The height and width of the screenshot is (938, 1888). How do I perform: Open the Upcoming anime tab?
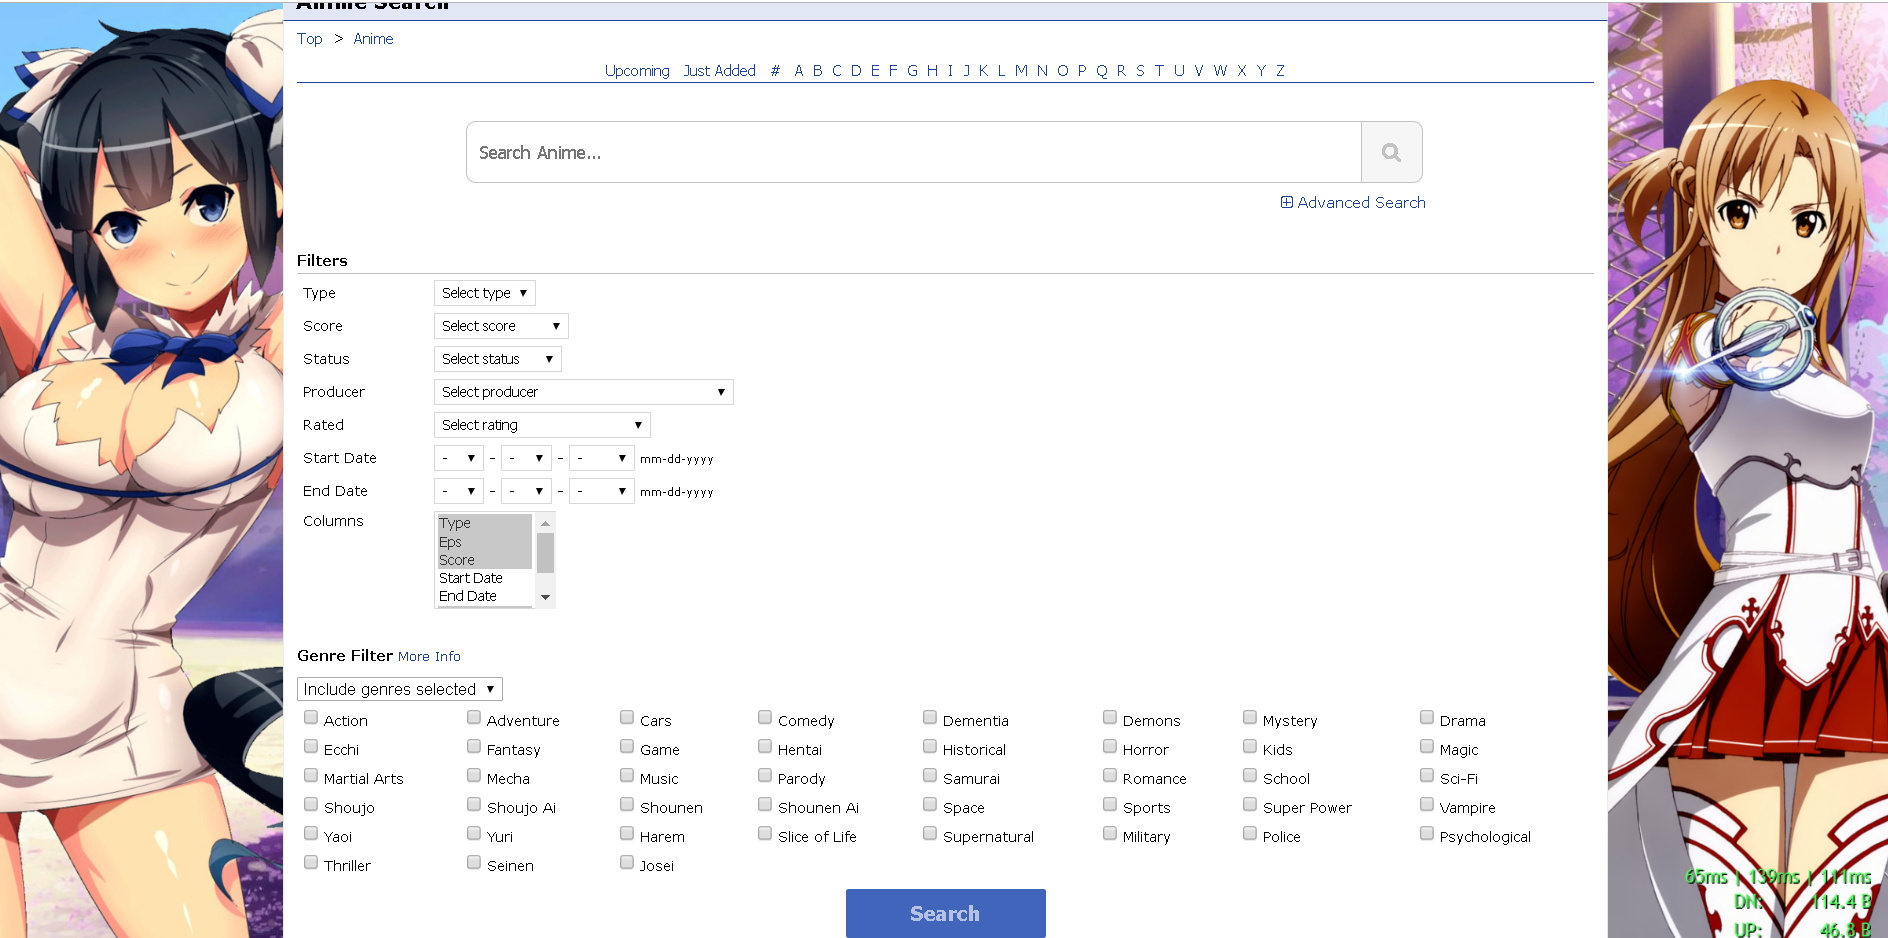click(x=637, y=71)
